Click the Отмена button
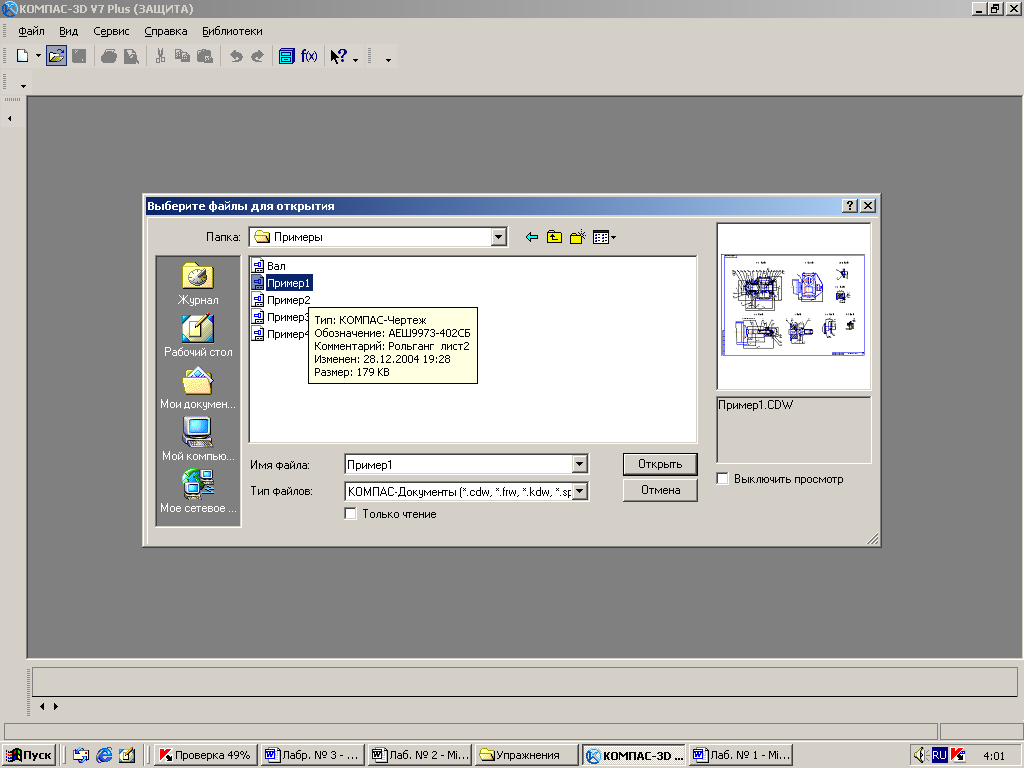Screen dimensions: 1024x768 (660, 490)
